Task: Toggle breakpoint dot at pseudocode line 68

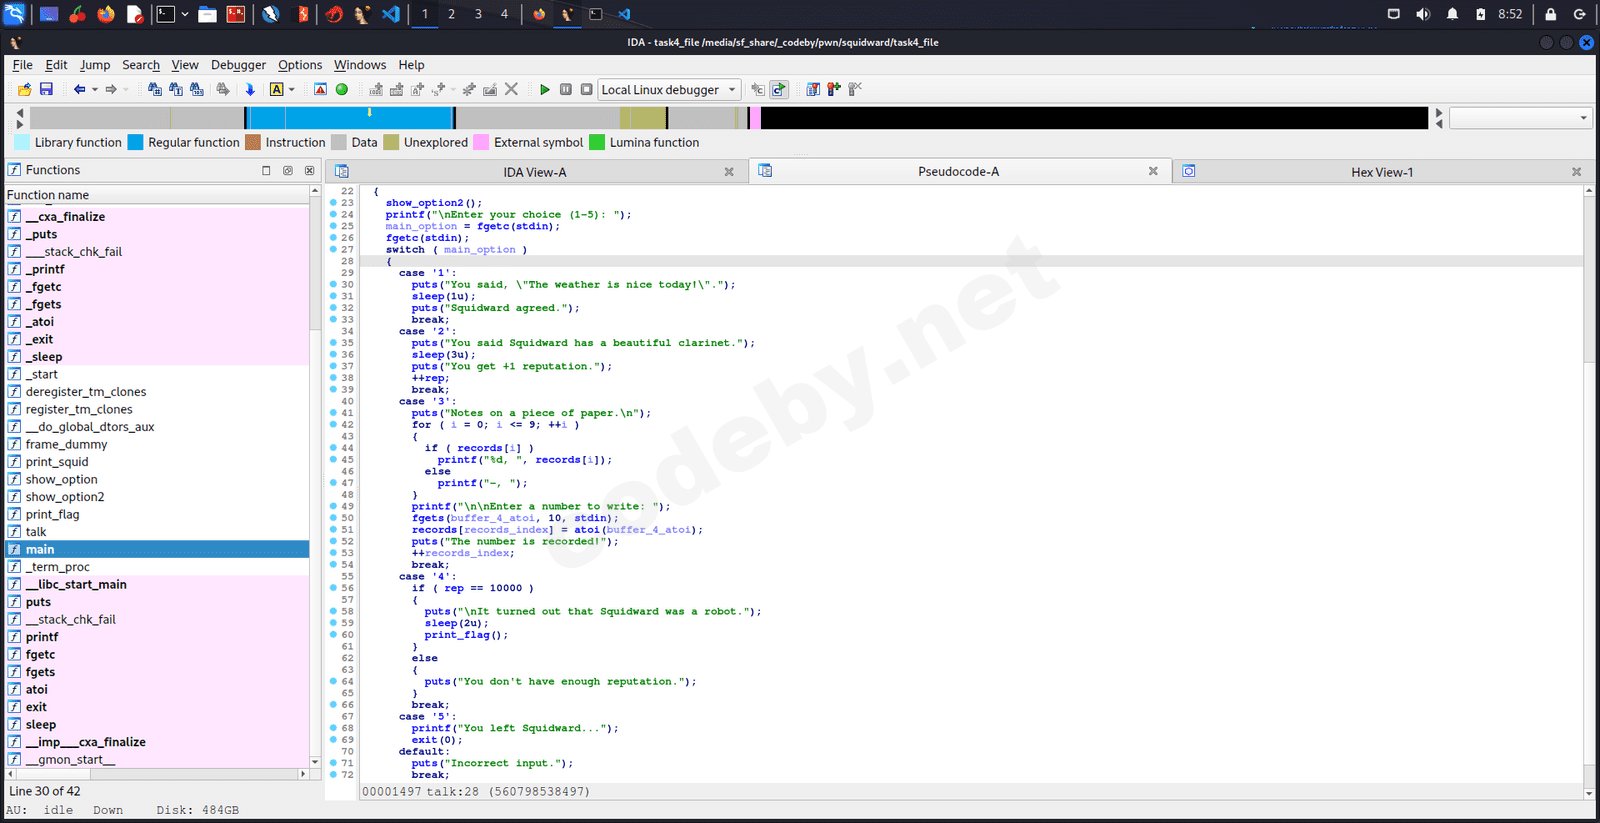Action: pos(333,728)
